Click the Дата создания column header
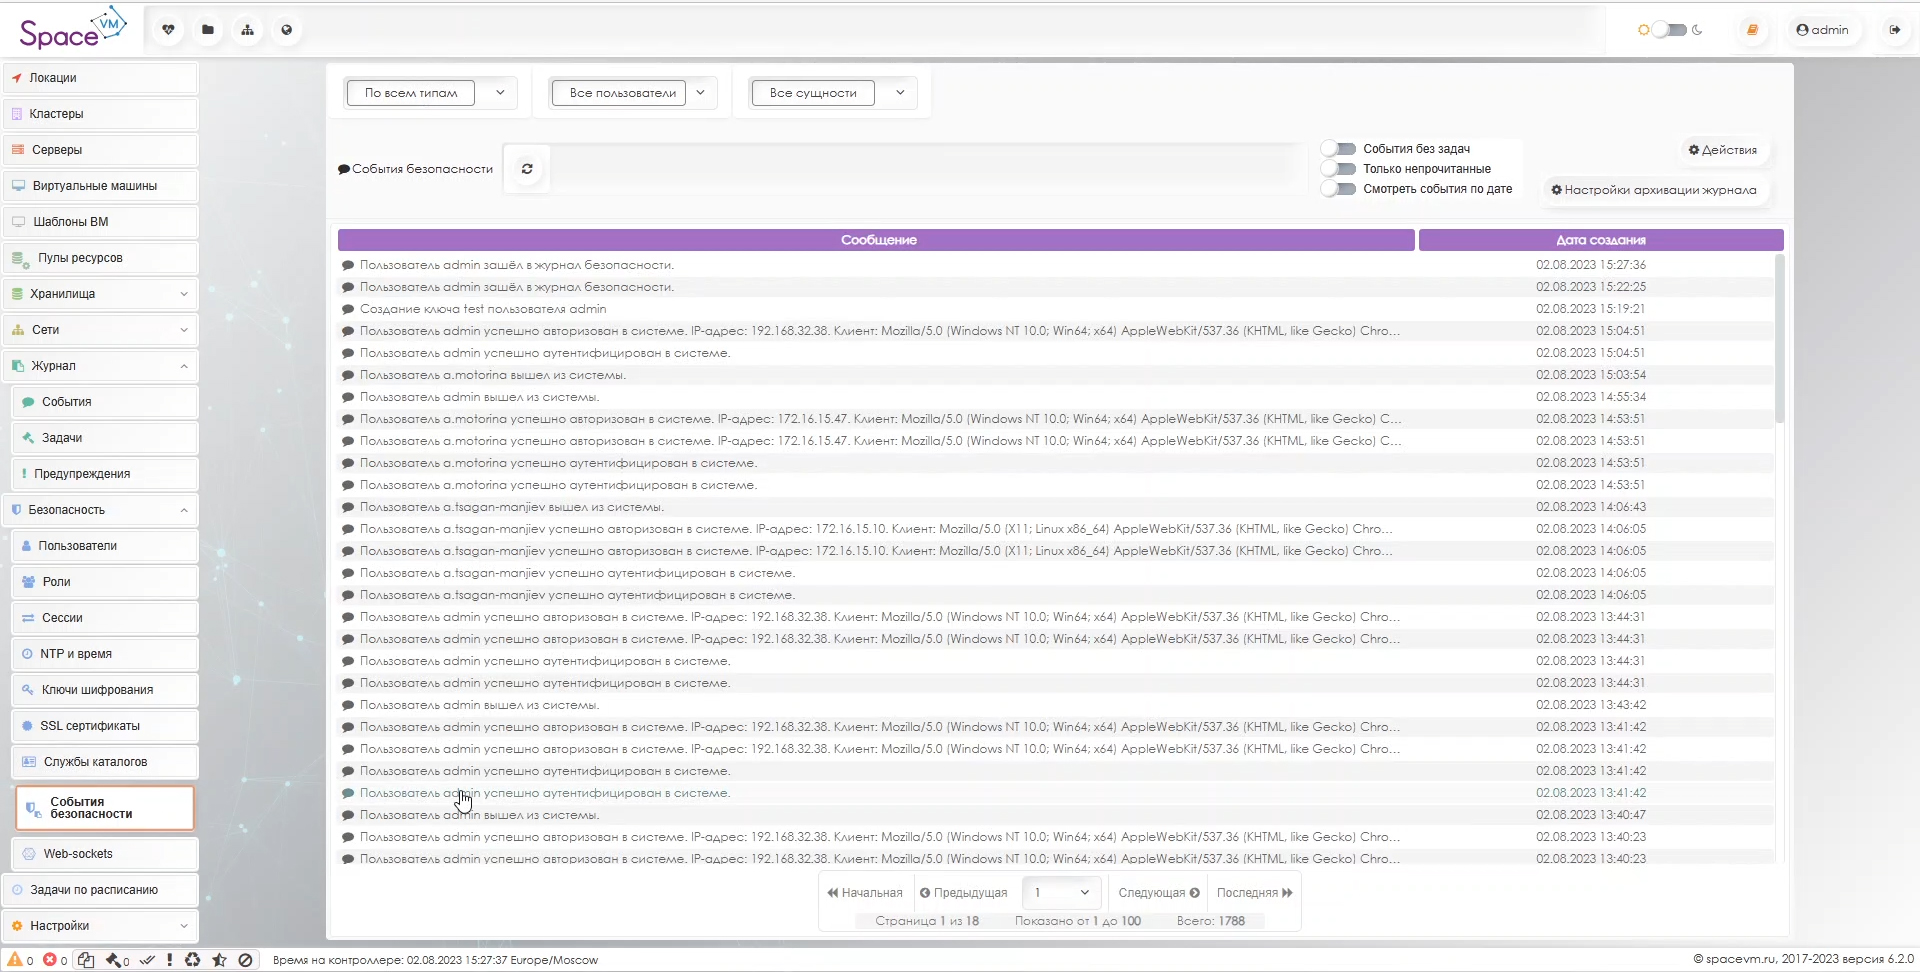This screenshot has height=972, width=1920. tap(1601, 240)
